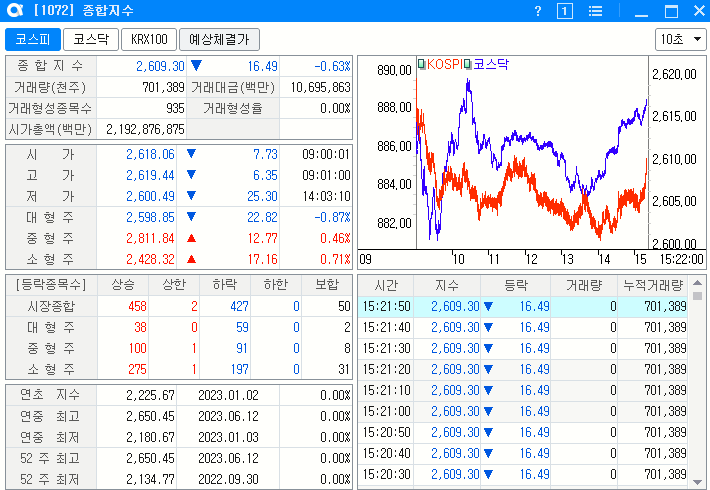Click scrollbar down arrow in time table
Image resolution: width=710 pixels, height=490 pixels.
tap(697, 482)
